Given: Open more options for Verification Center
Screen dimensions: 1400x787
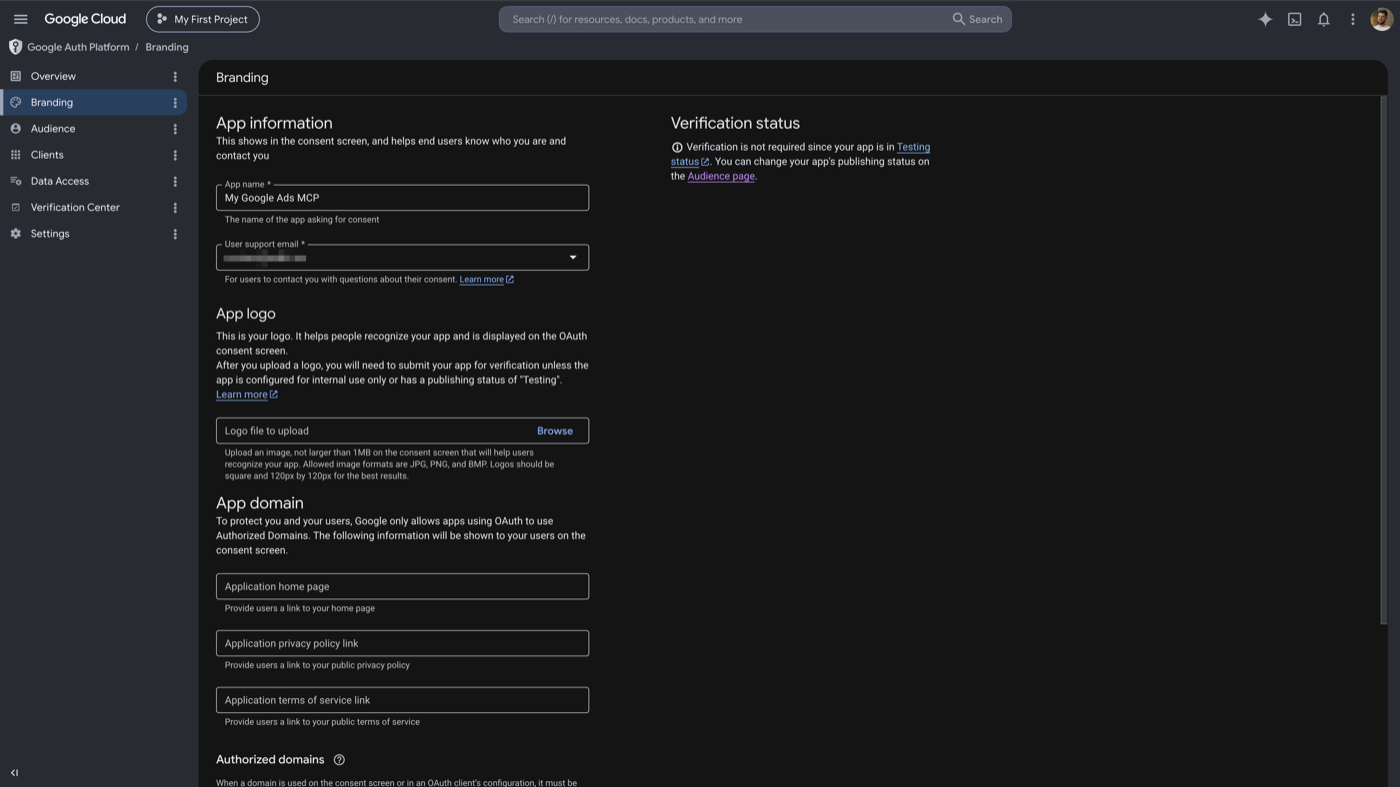Looking at the screenshot, I should [x=175, y=207].
